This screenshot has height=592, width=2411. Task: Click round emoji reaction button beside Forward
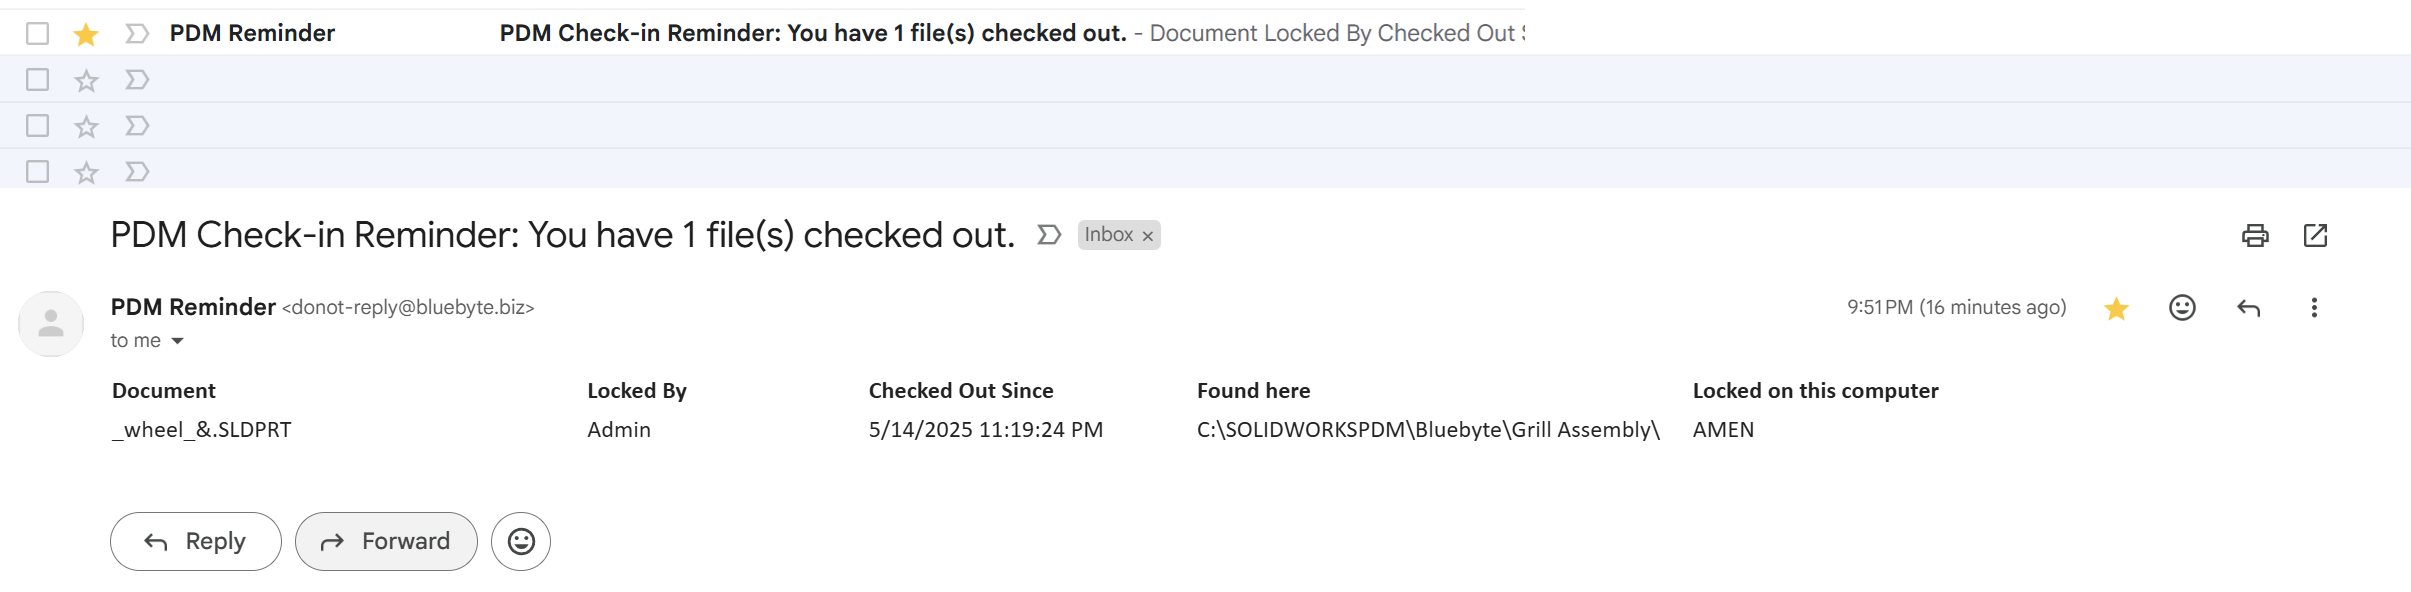[521, 542]
